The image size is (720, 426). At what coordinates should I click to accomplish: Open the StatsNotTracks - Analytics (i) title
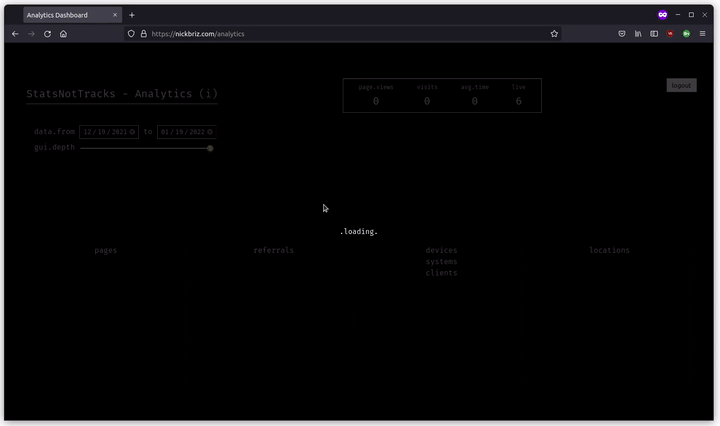coord(122,94)
